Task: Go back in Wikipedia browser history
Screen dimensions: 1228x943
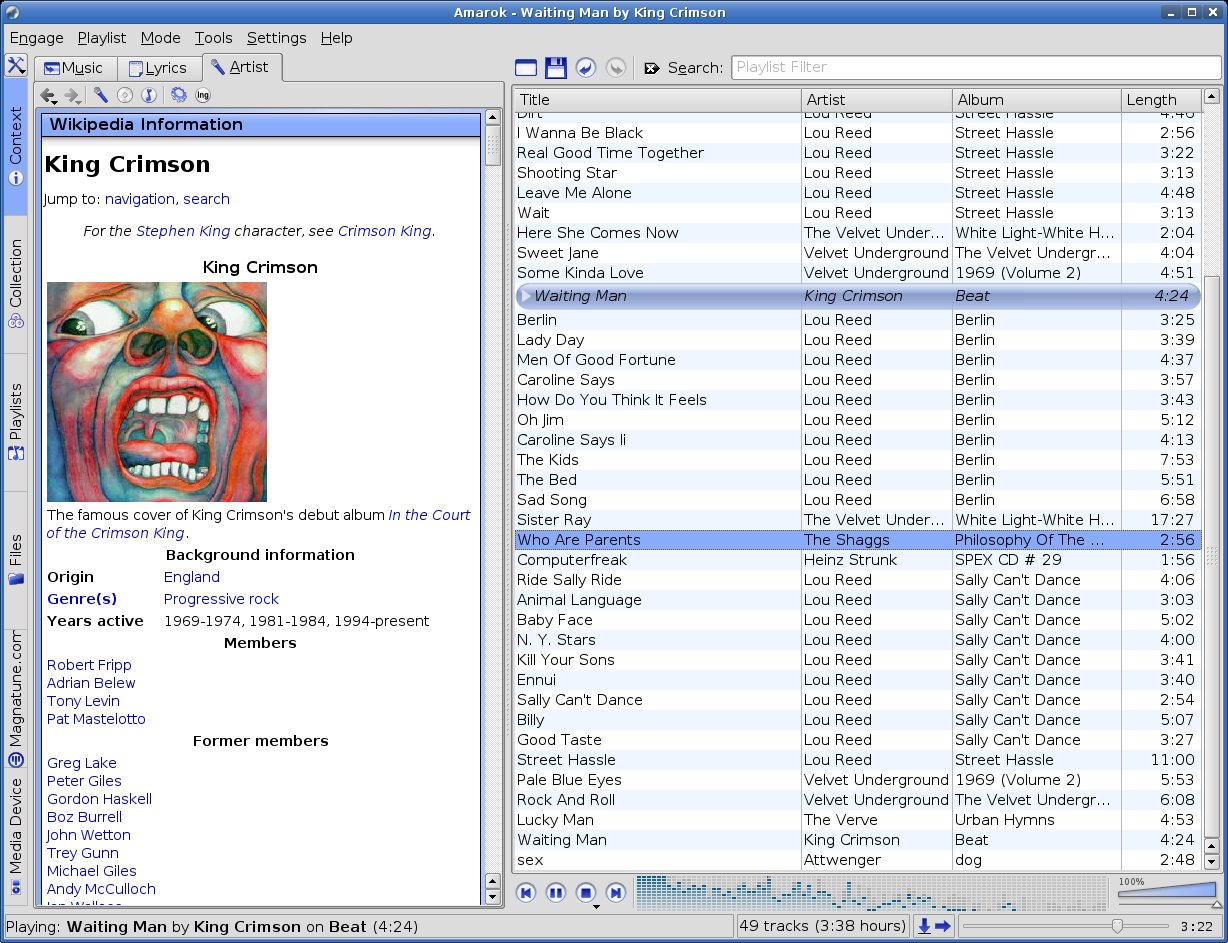Action: 48,96
